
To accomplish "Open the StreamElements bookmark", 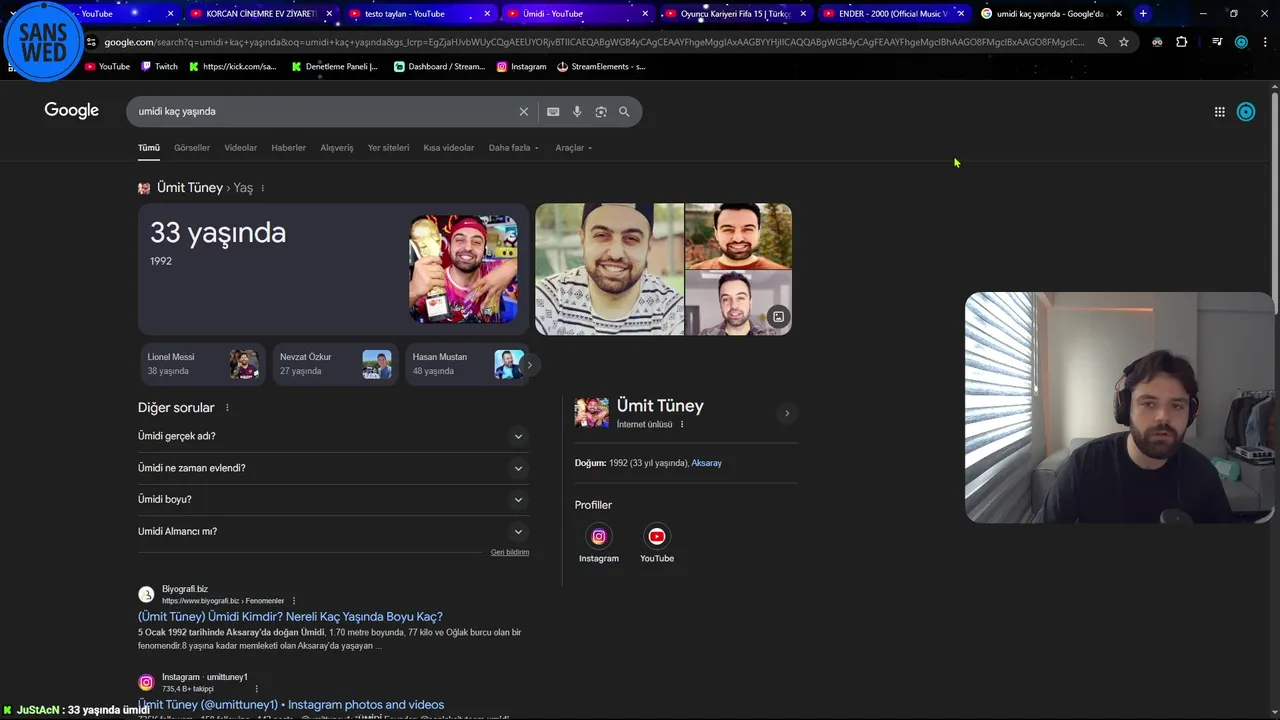I will tap(601, 67).
